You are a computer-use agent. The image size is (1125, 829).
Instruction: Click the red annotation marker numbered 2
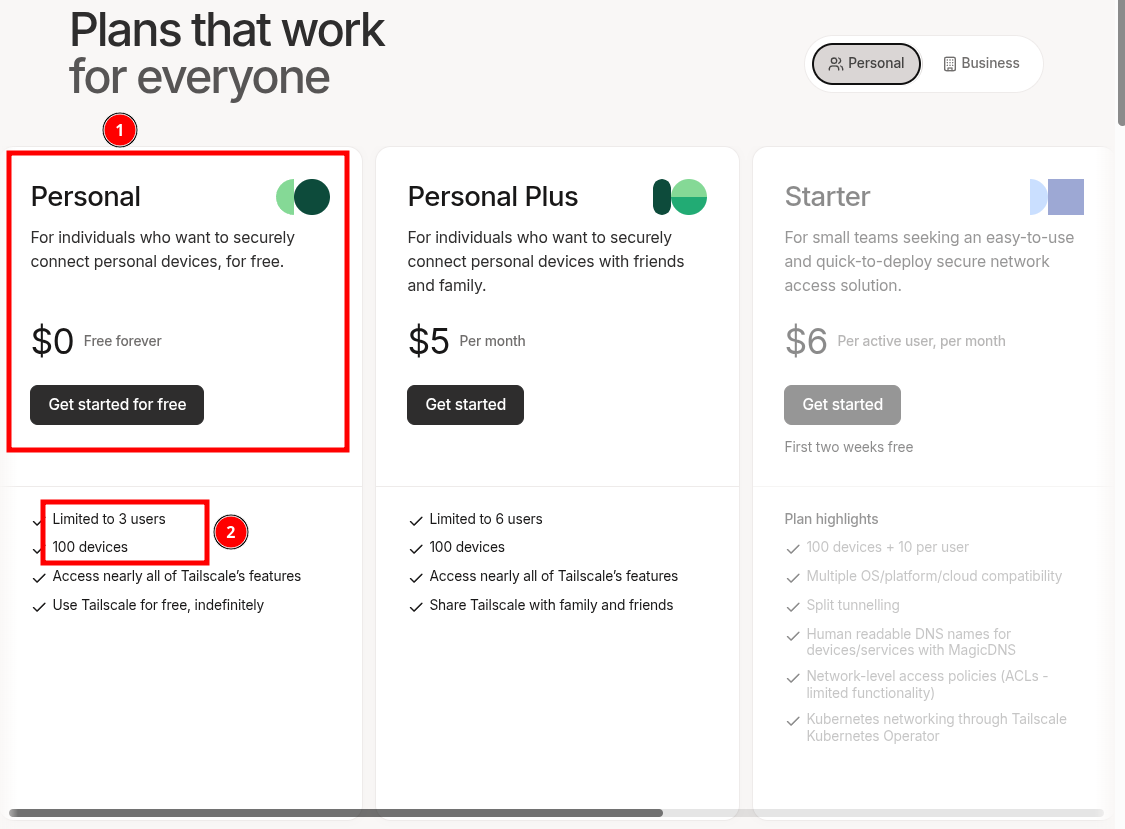point(230,532)
